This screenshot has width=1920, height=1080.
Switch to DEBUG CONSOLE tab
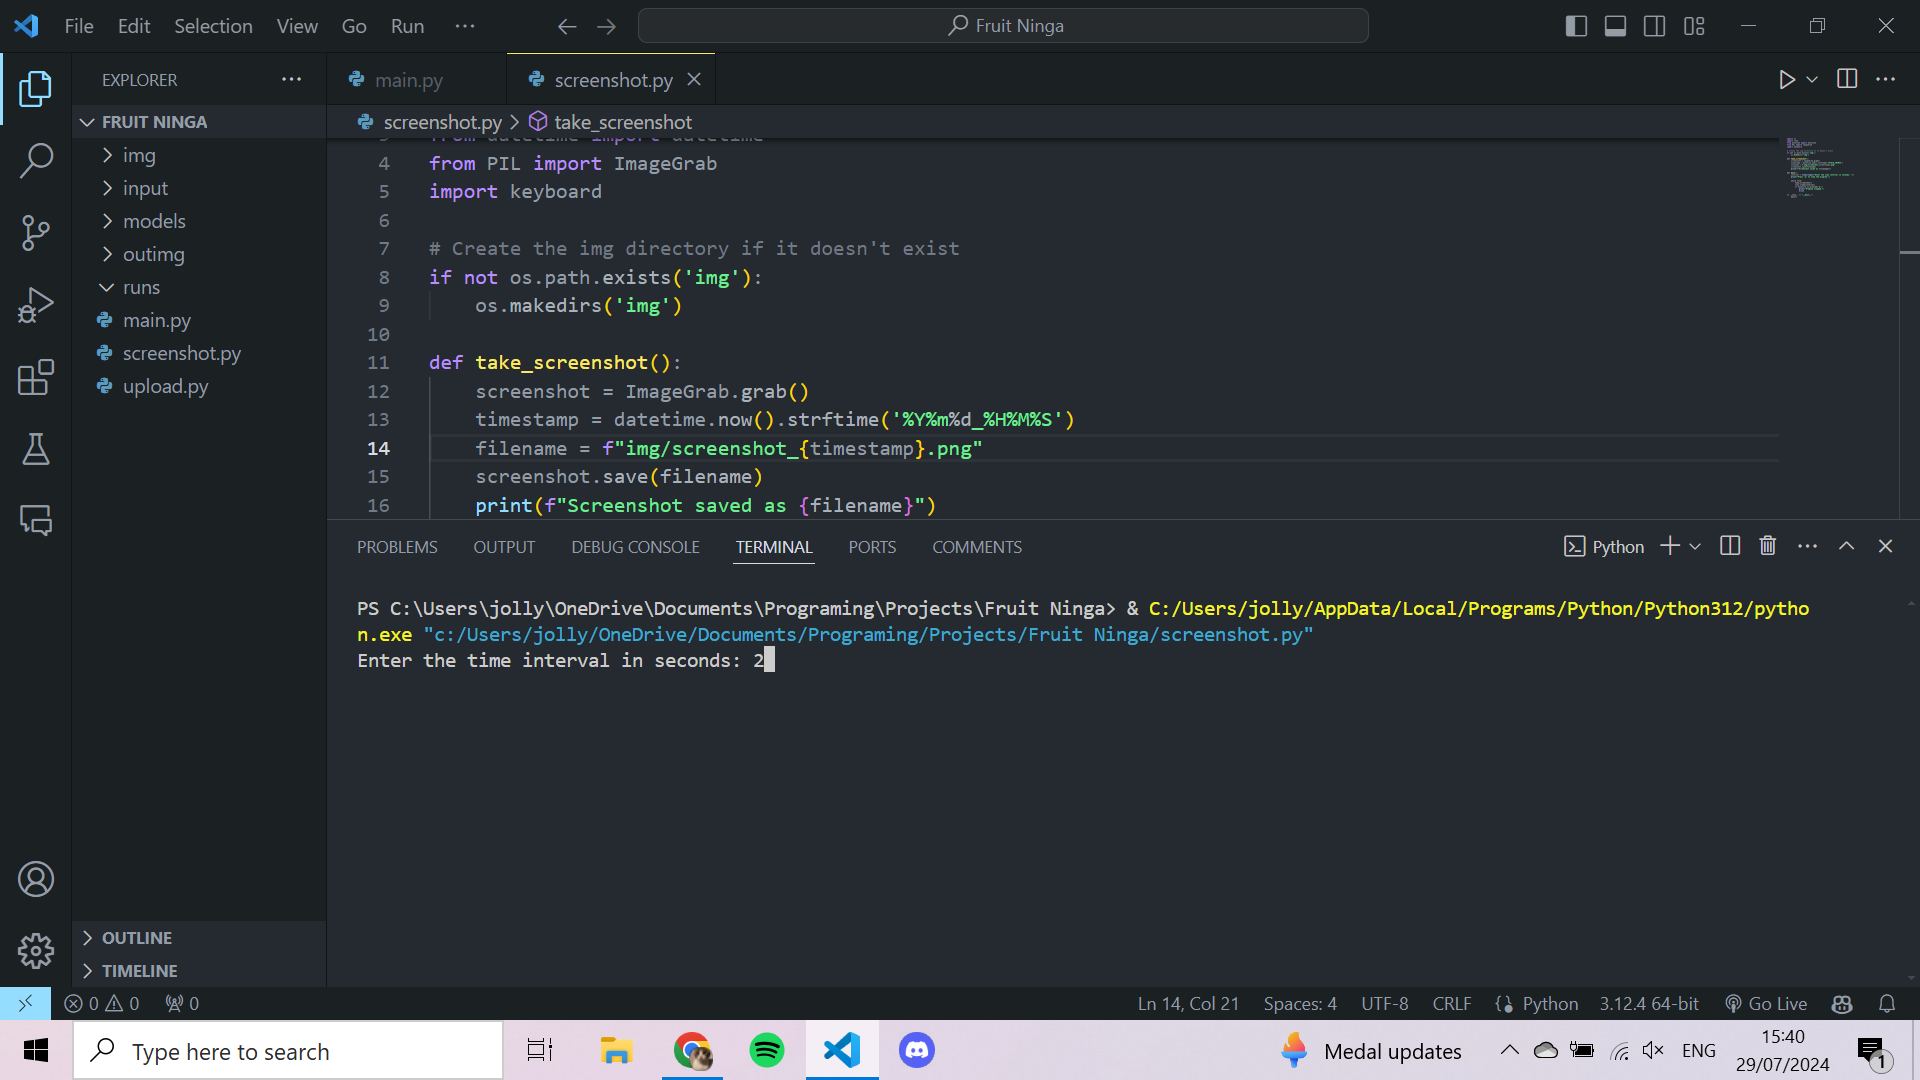click(635, 547)
